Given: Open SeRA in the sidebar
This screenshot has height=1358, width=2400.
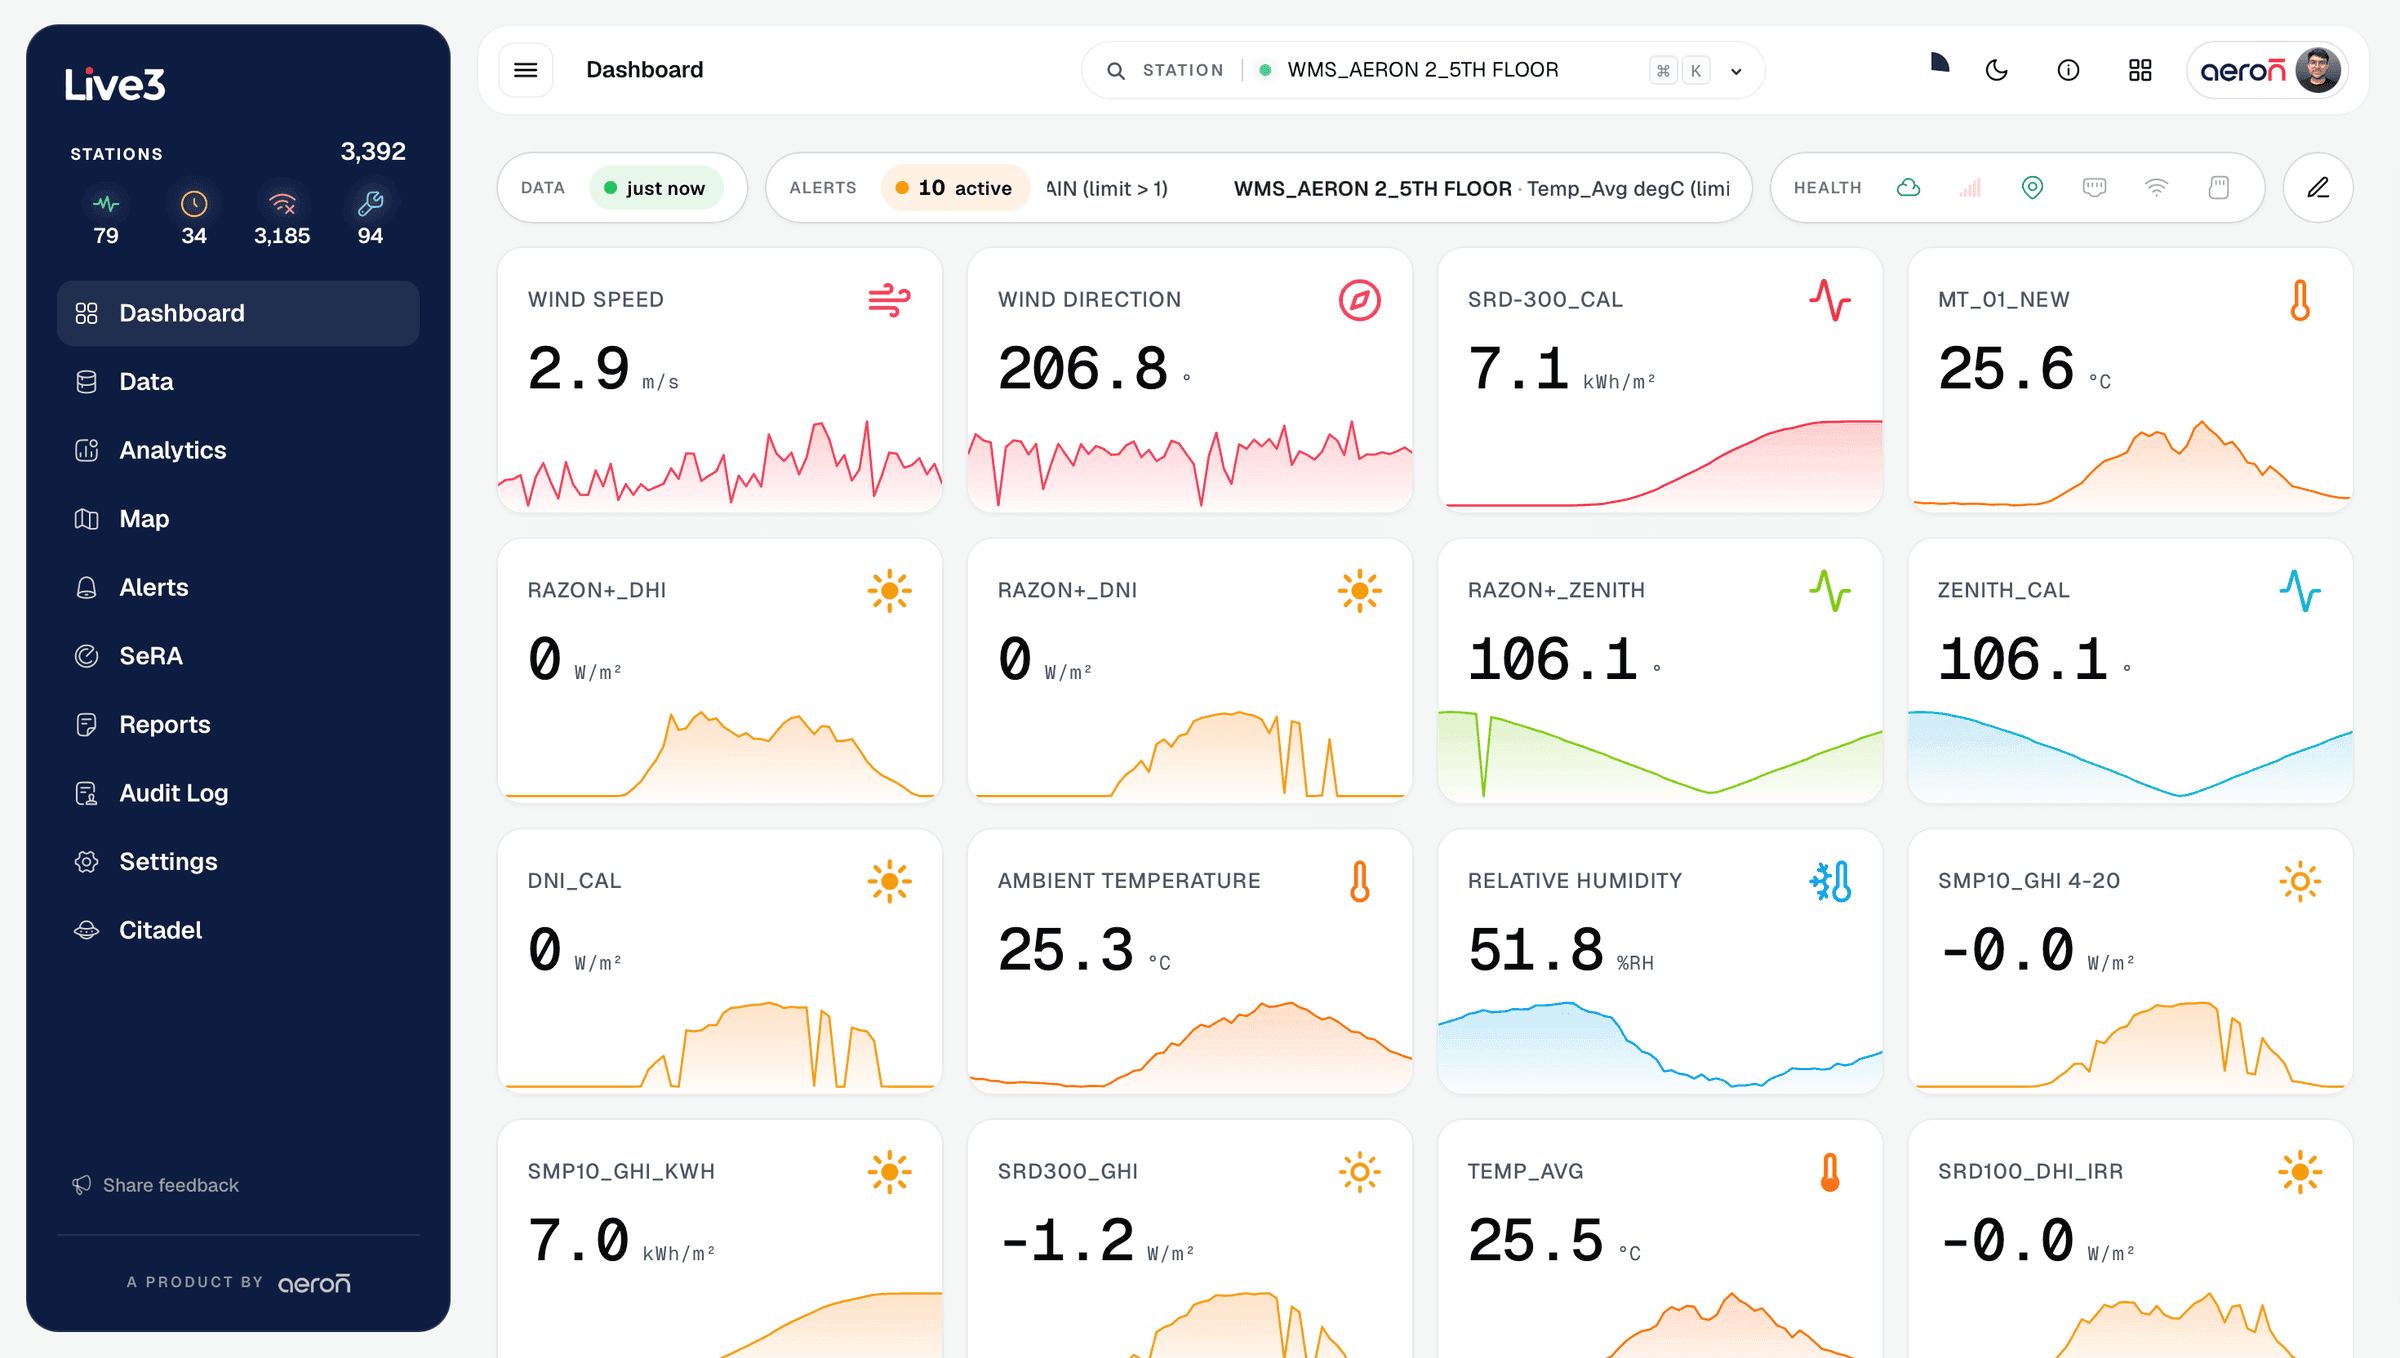Looking at the screenshot, I should 238,656.
